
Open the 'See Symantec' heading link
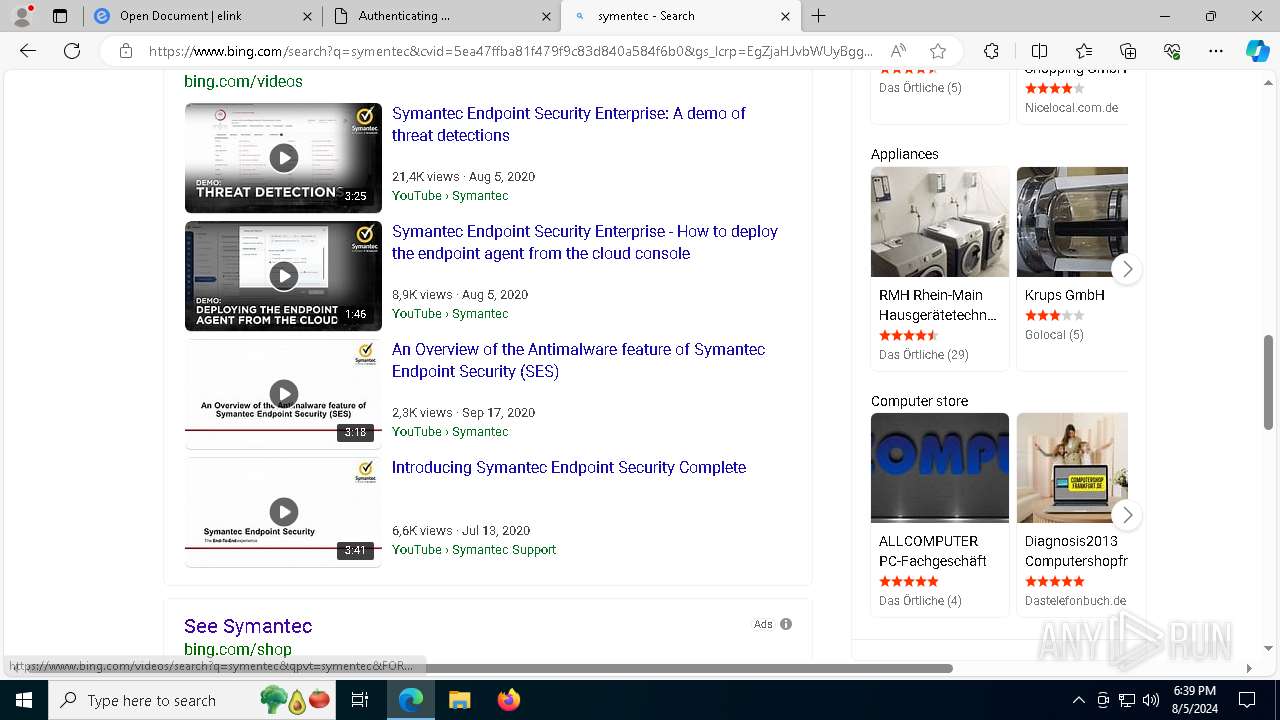click(x=248, y=626)
